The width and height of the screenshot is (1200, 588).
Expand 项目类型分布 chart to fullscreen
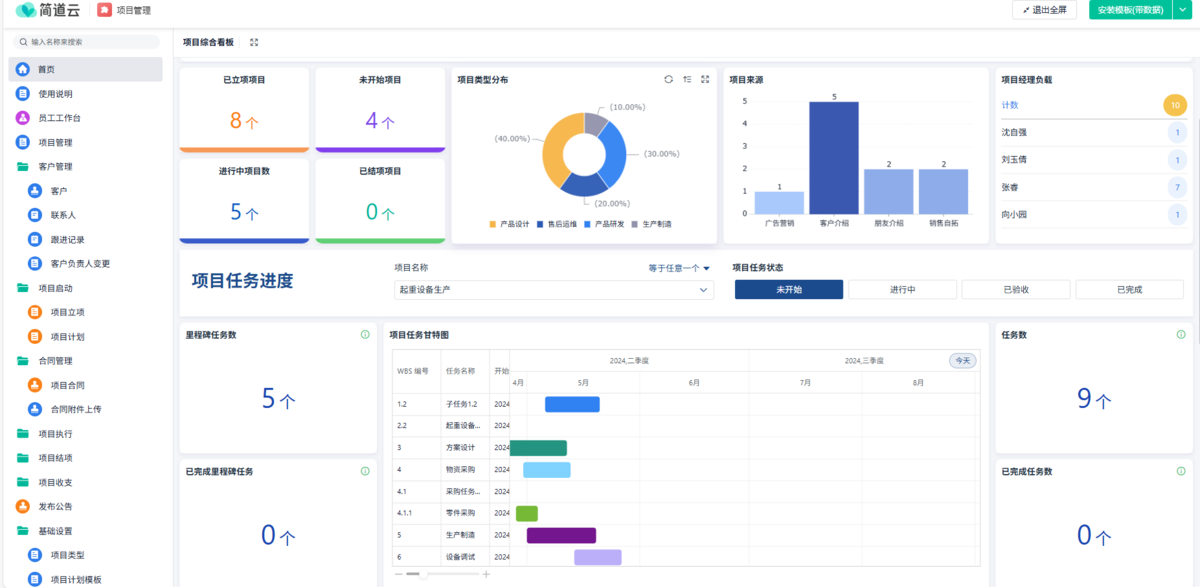click(x=705, y=79)
